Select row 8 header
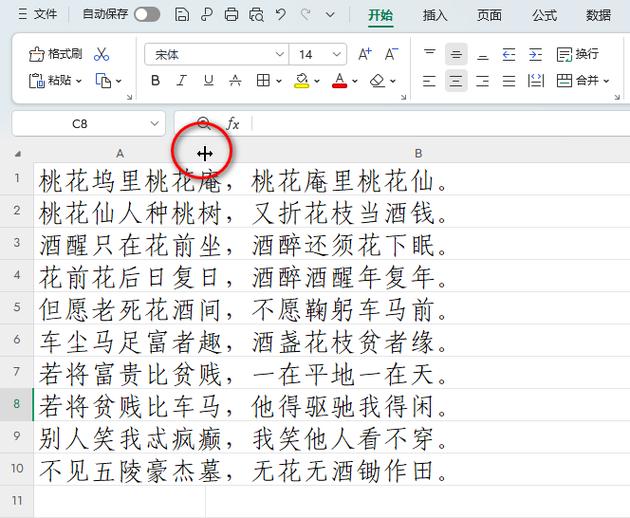 coord(16,404)
